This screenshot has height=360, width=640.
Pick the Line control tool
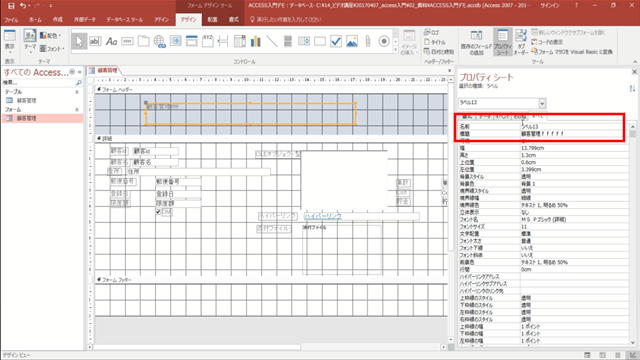272,41
